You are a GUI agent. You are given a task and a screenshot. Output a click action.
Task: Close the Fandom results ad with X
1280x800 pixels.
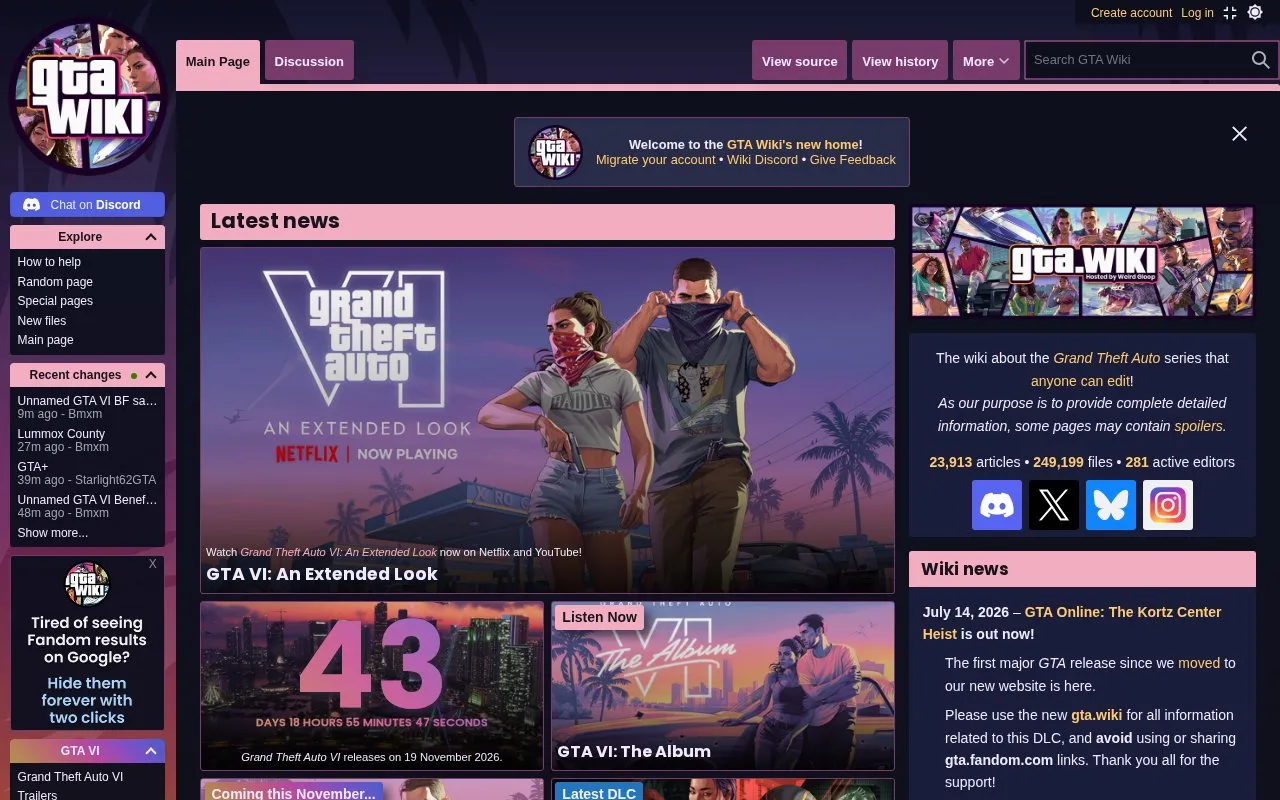click(153, 564)
